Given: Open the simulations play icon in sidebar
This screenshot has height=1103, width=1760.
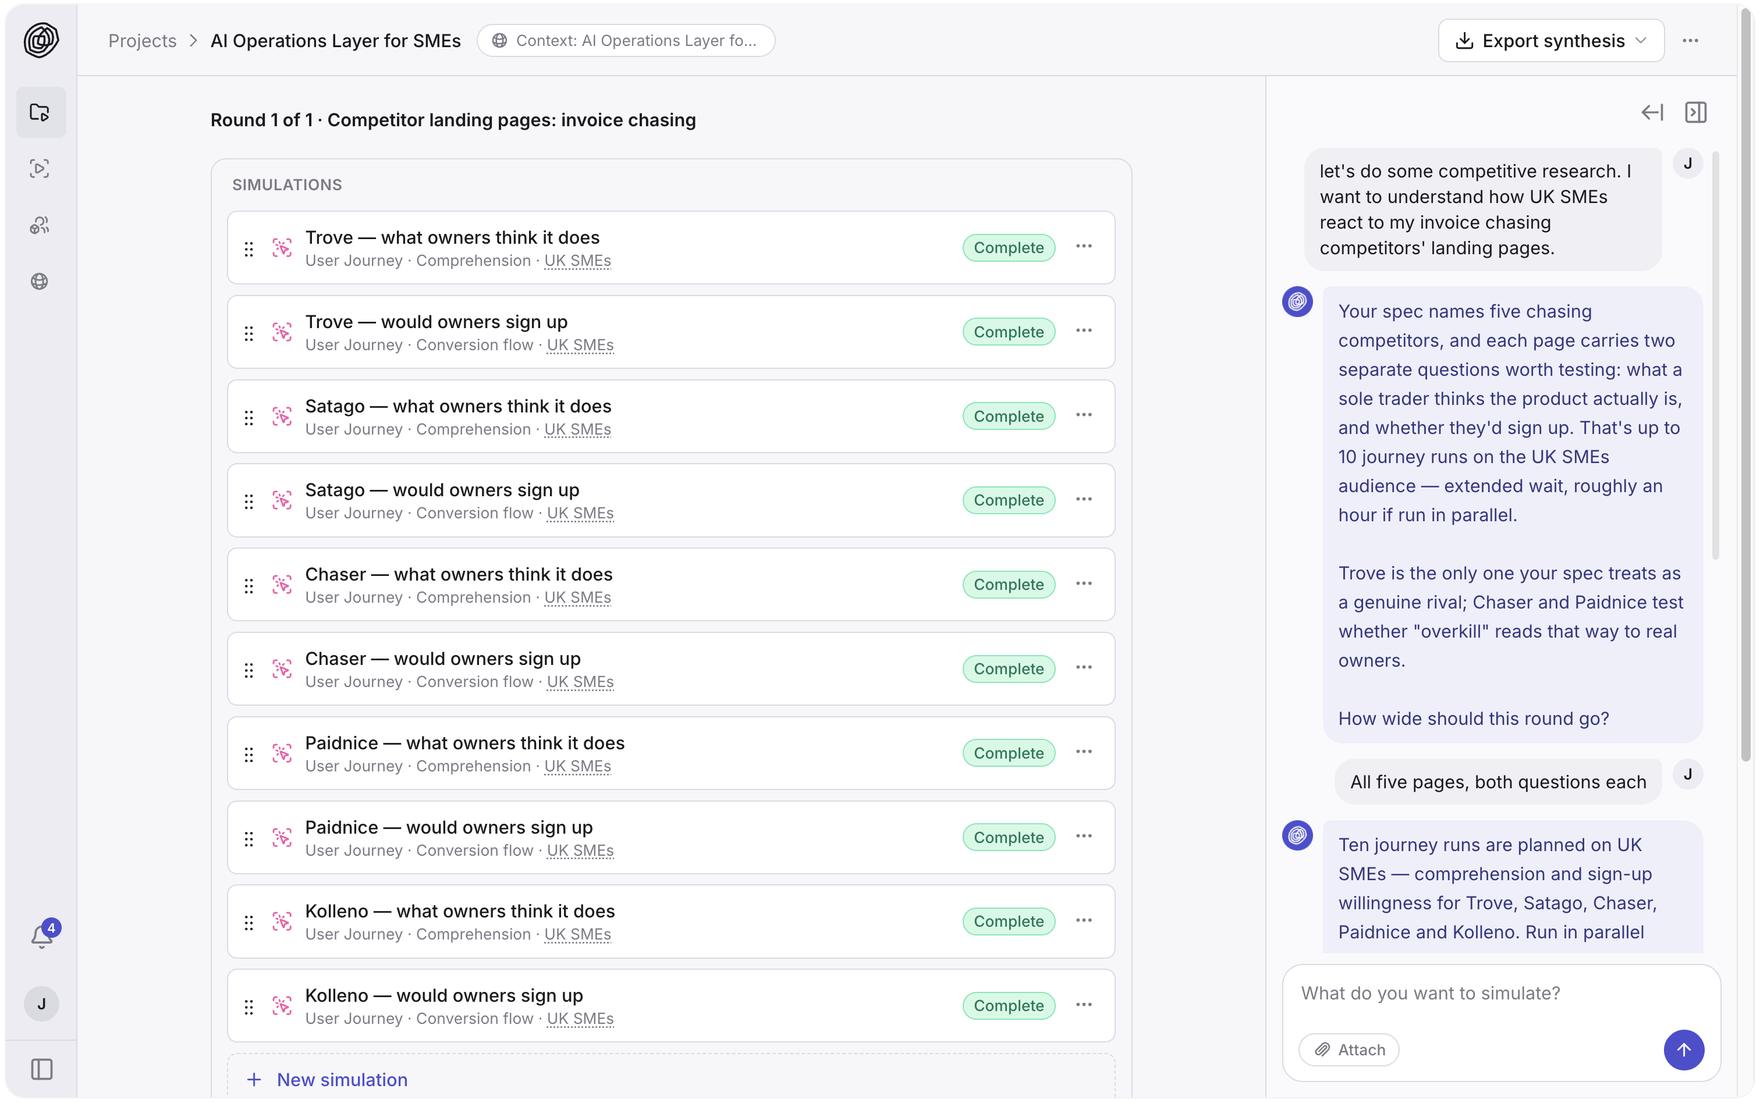Looking at the screenshot, I should click(40, 168).
